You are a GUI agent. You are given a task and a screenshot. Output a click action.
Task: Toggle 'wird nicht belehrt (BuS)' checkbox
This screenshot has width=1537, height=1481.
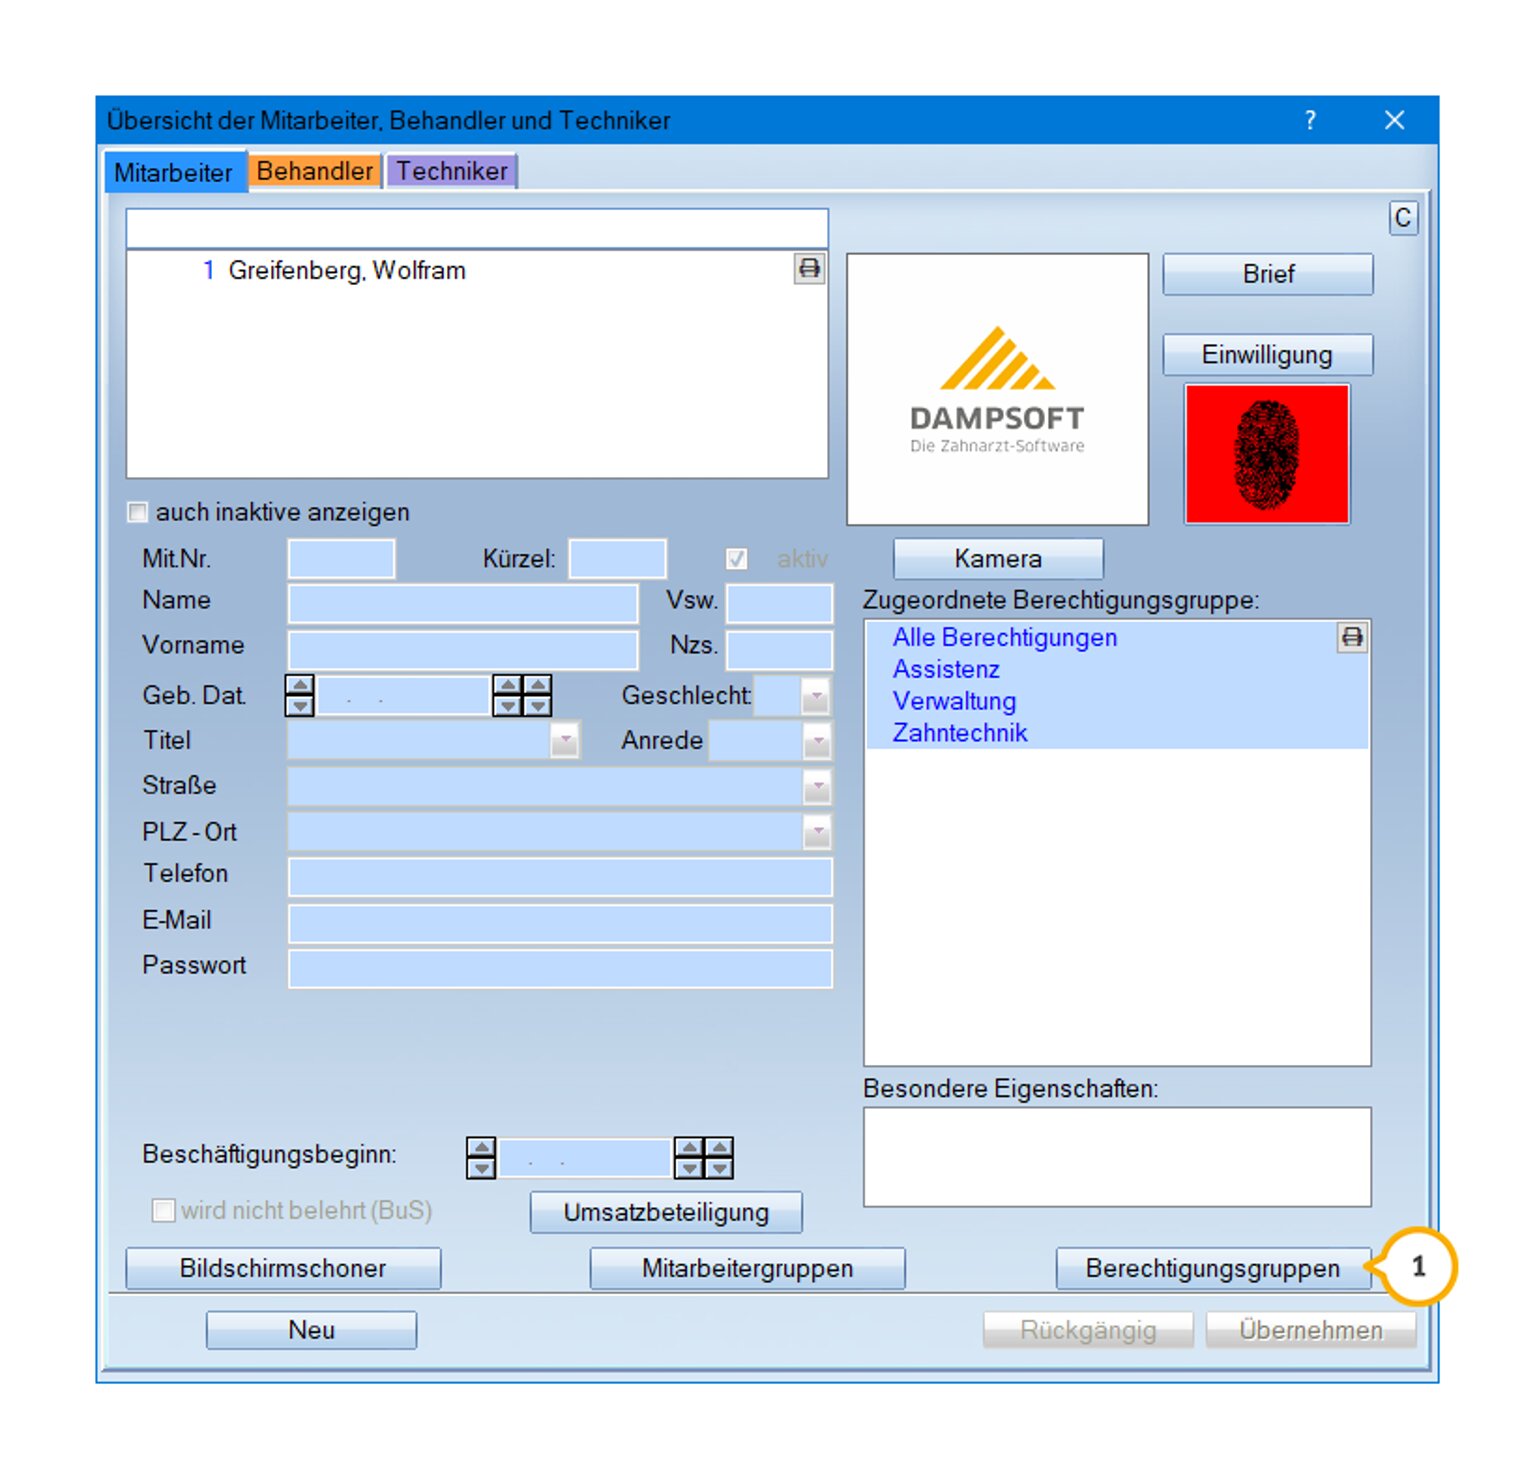pos(163,1210)
